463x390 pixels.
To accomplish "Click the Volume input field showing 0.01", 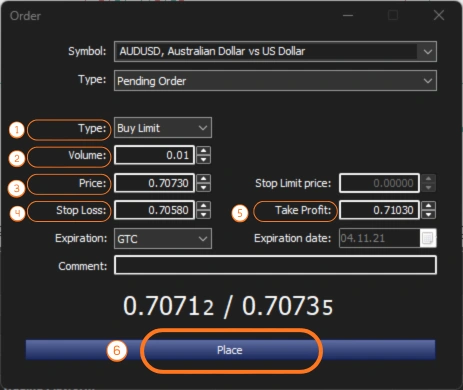I will point(154,155).
